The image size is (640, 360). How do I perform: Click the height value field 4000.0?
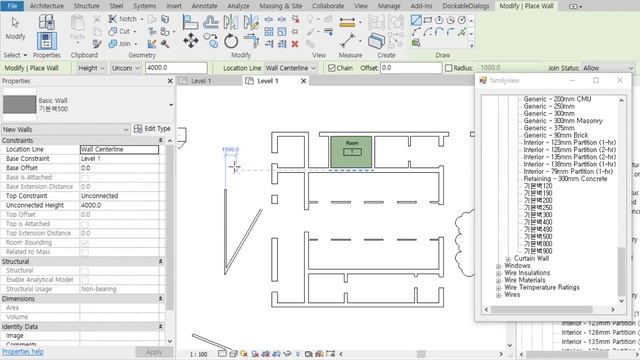pos(176,68)
